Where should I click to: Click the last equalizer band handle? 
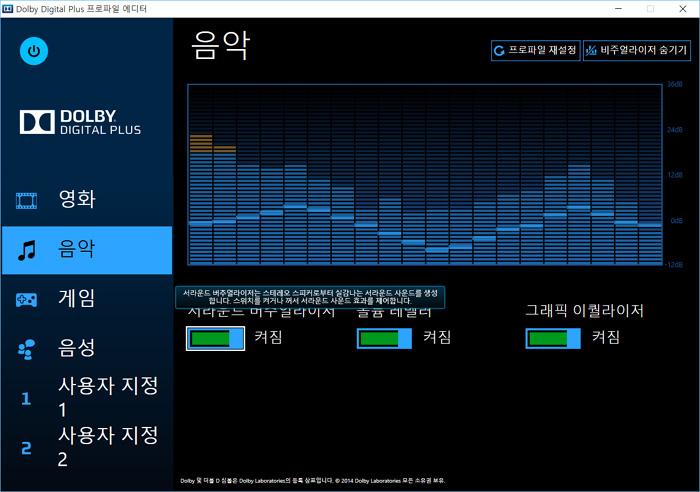tap(650, 225)
